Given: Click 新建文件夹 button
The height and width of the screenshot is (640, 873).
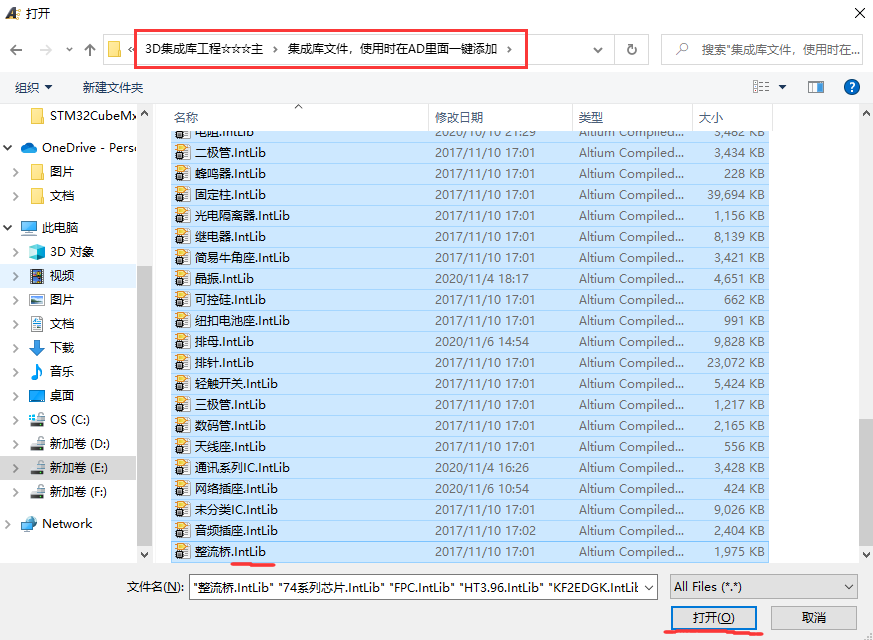Looking at the screenshot, I should (x=113, y=87).
